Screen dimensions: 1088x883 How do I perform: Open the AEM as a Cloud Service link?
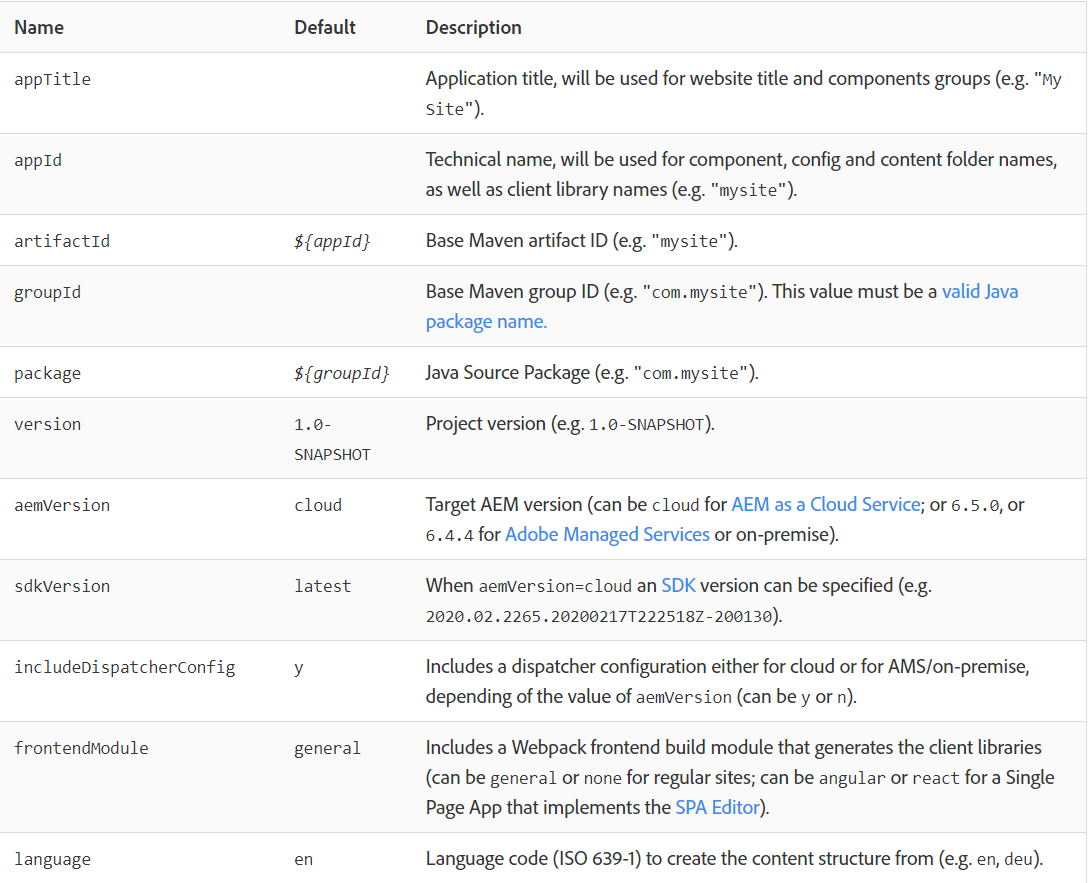[825, 505]
